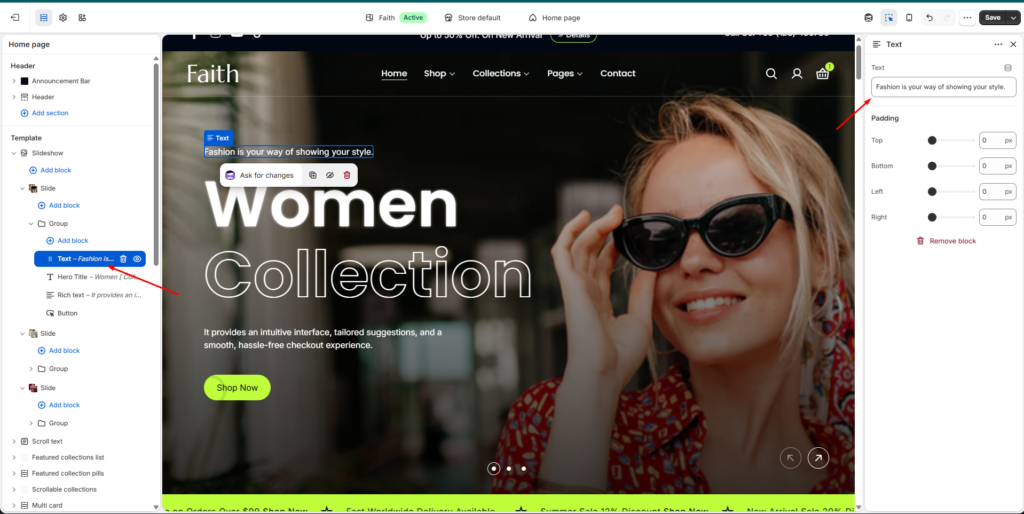Click the Redo arrow in top bar
Image resolution: width=1024 pixels, height=514 pixels.
pyautogui.click(x=947, y=18)
